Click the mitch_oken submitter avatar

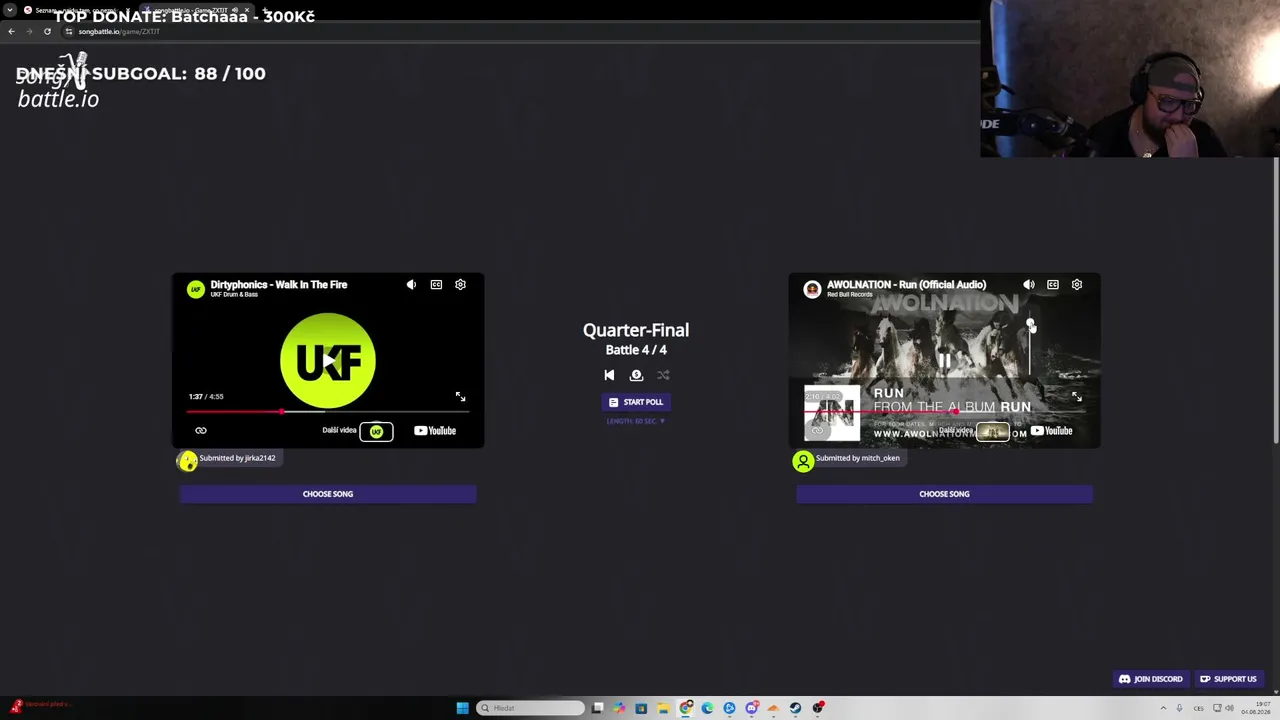(x=803, y=461)
